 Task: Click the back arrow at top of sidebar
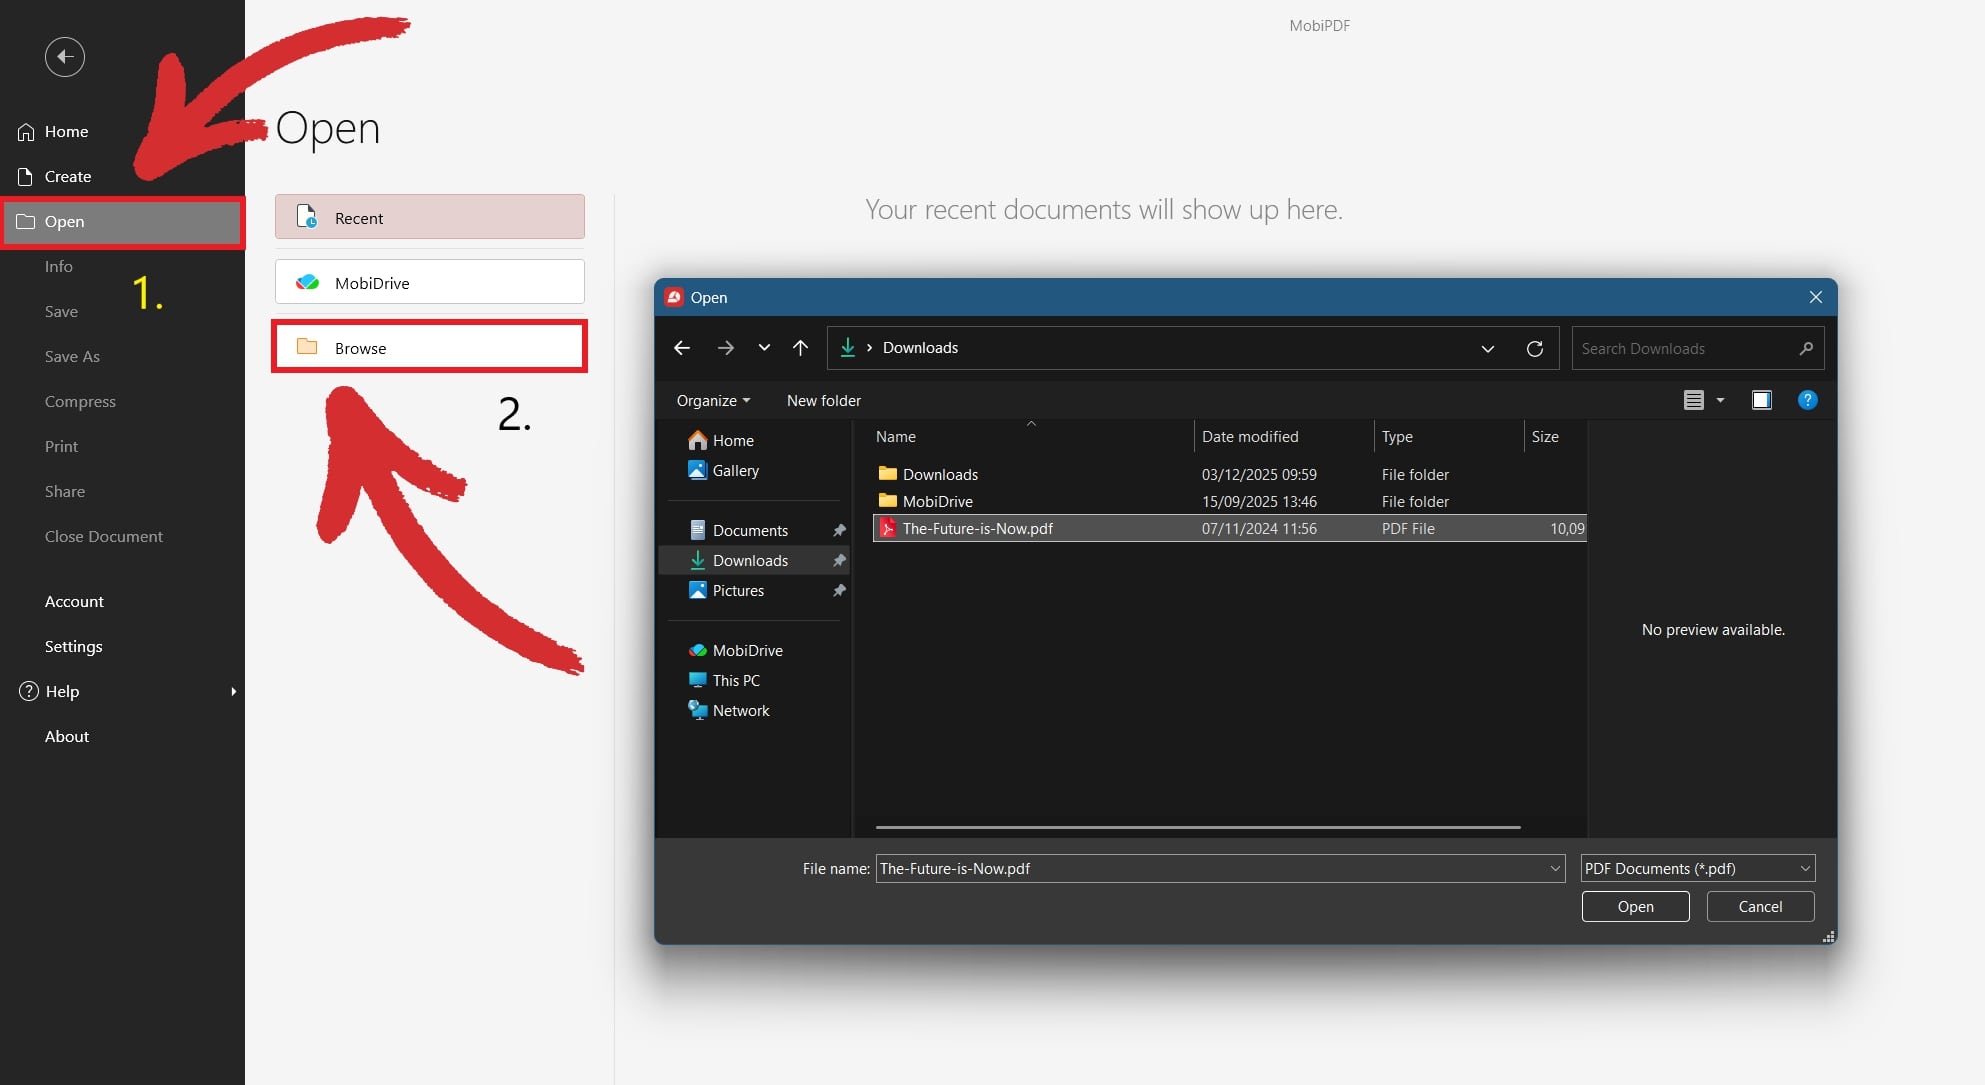click(64, 57)
